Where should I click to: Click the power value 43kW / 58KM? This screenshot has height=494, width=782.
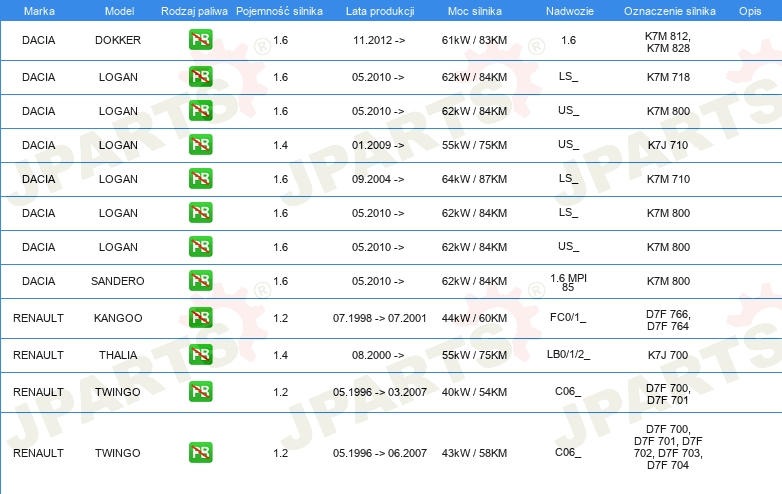click(474, 453)
